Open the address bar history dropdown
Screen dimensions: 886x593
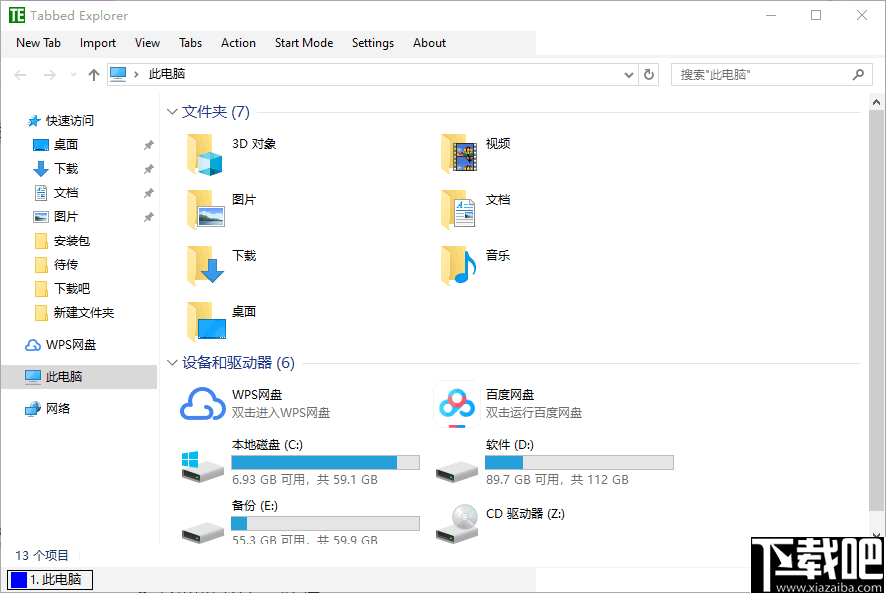pyautogui.click(x=628, y=74)
